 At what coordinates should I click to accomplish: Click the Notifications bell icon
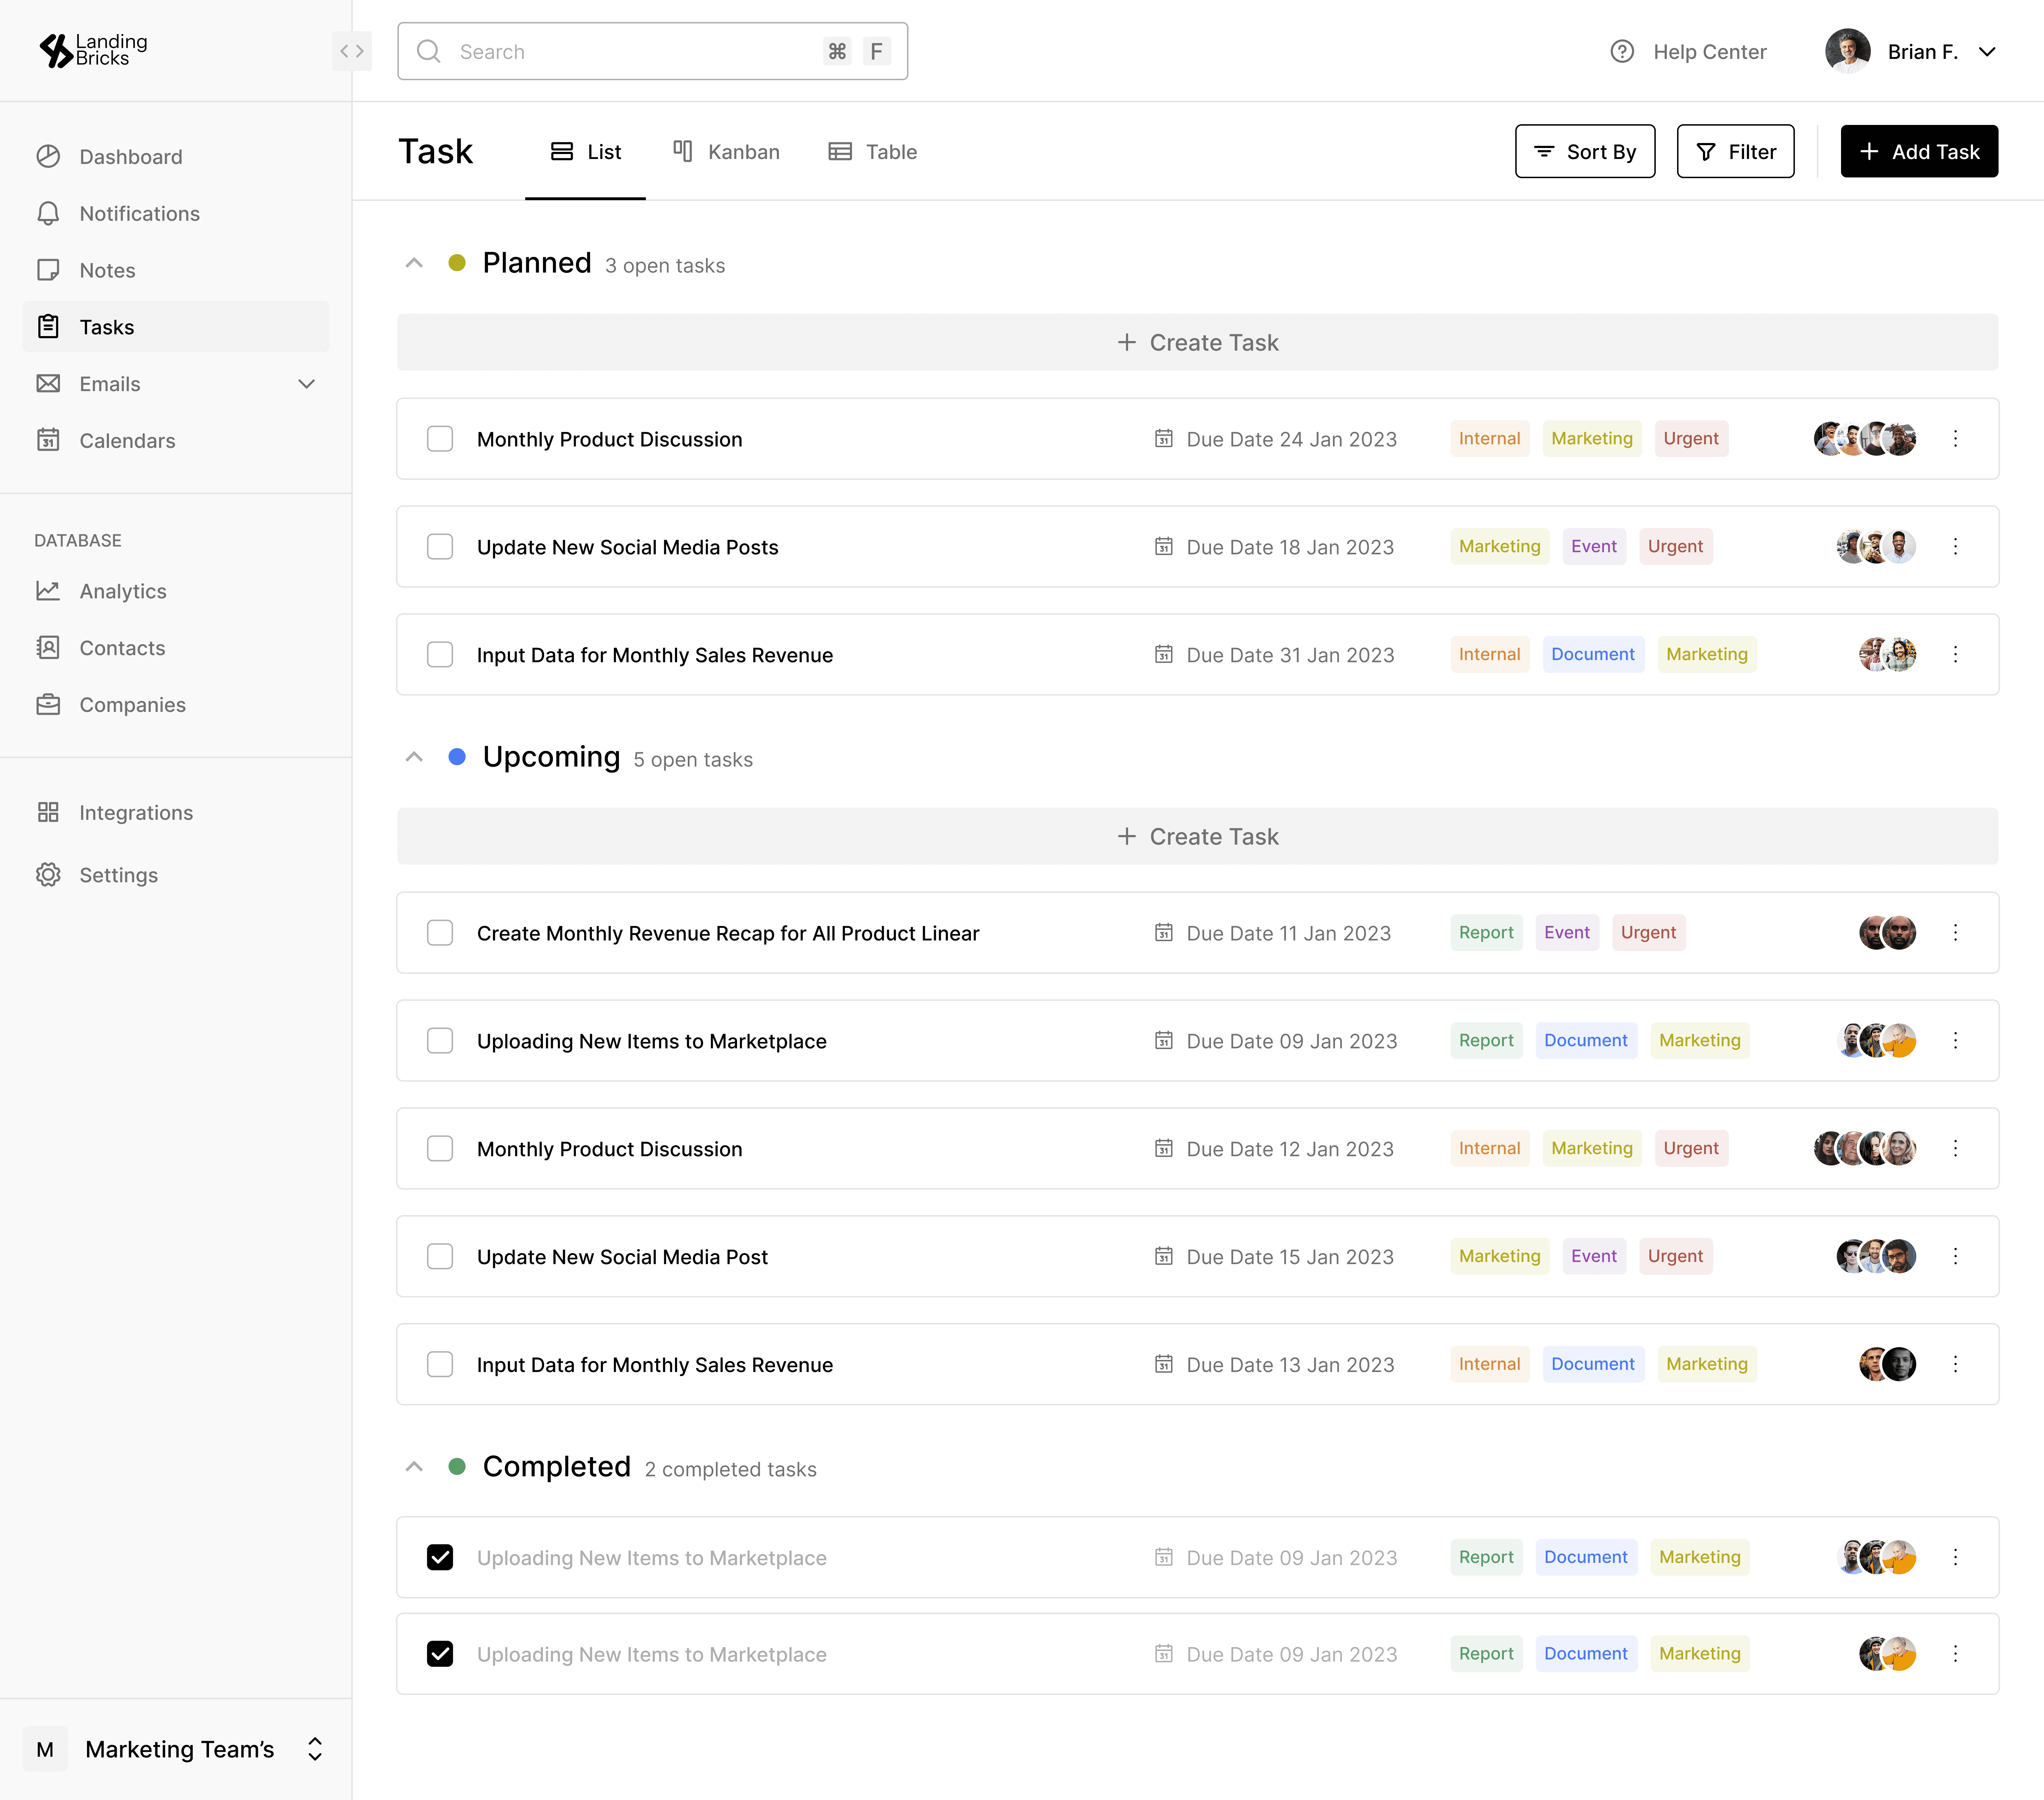point(48,213)
